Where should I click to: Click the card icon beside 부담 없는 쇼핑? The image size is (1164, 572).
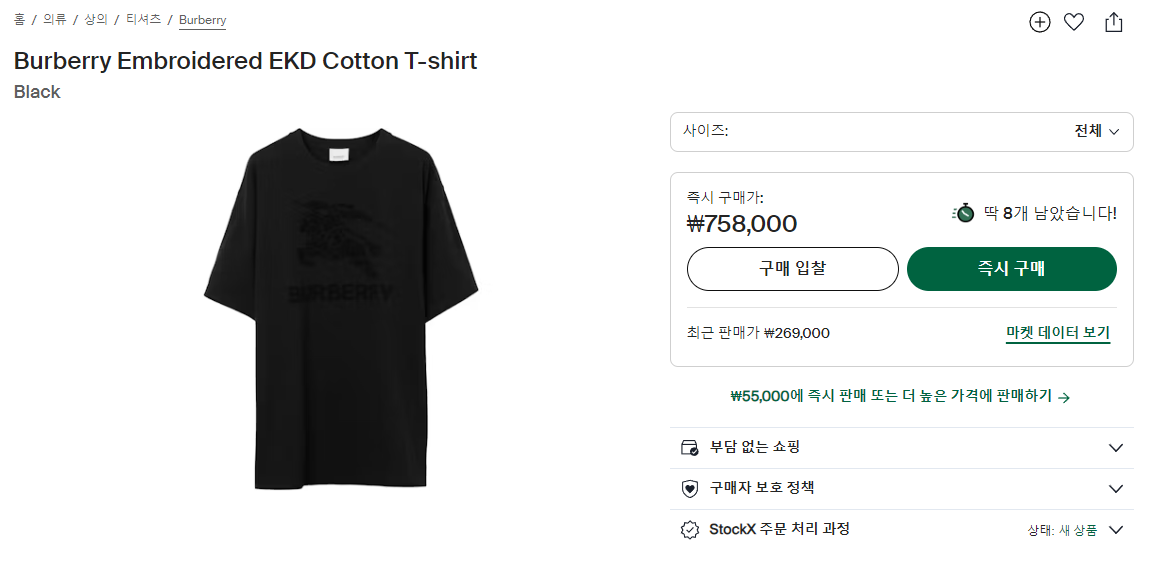[x=689, y=447]
